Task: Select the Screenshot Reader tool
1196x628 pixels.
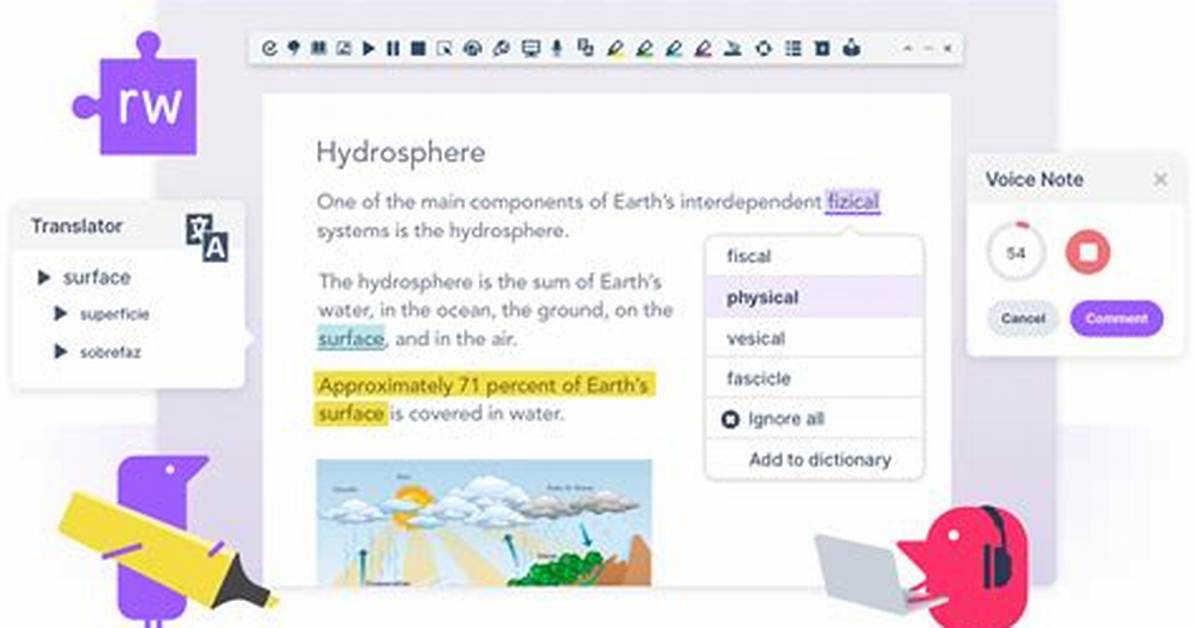Action: coord(444,49)
